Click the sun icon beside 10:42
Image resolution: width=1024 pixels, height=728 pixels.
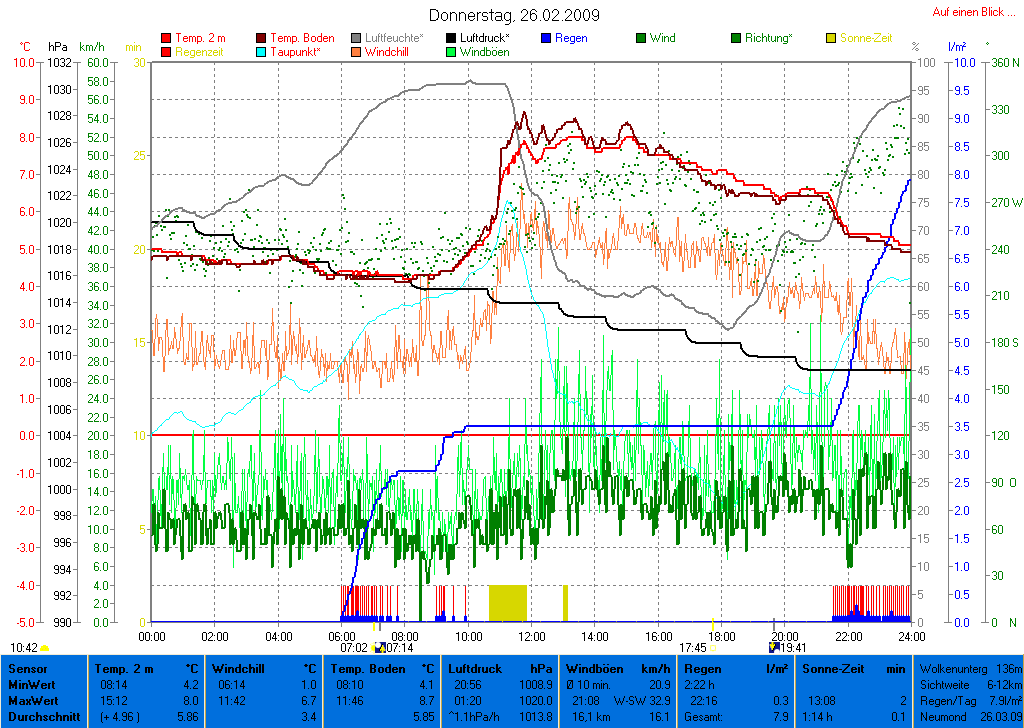(x=45, y=648)
